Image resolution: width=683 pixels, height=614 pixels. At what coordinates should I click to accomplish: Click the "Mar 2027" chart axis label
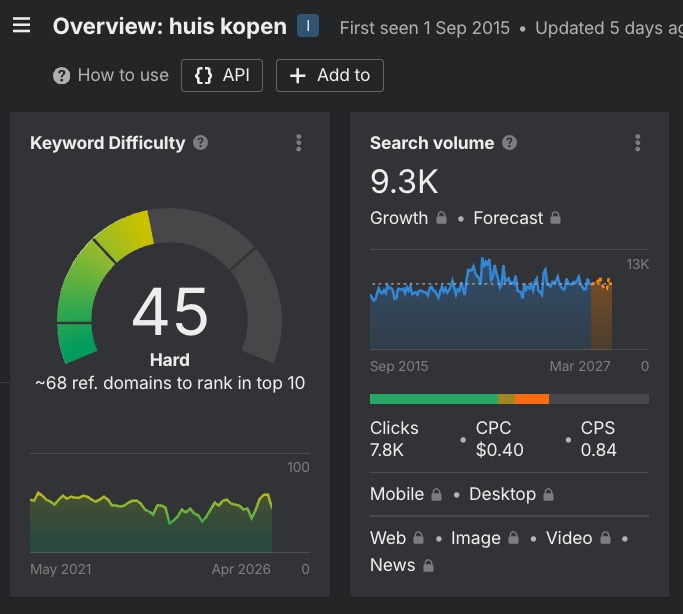[580, 366]
